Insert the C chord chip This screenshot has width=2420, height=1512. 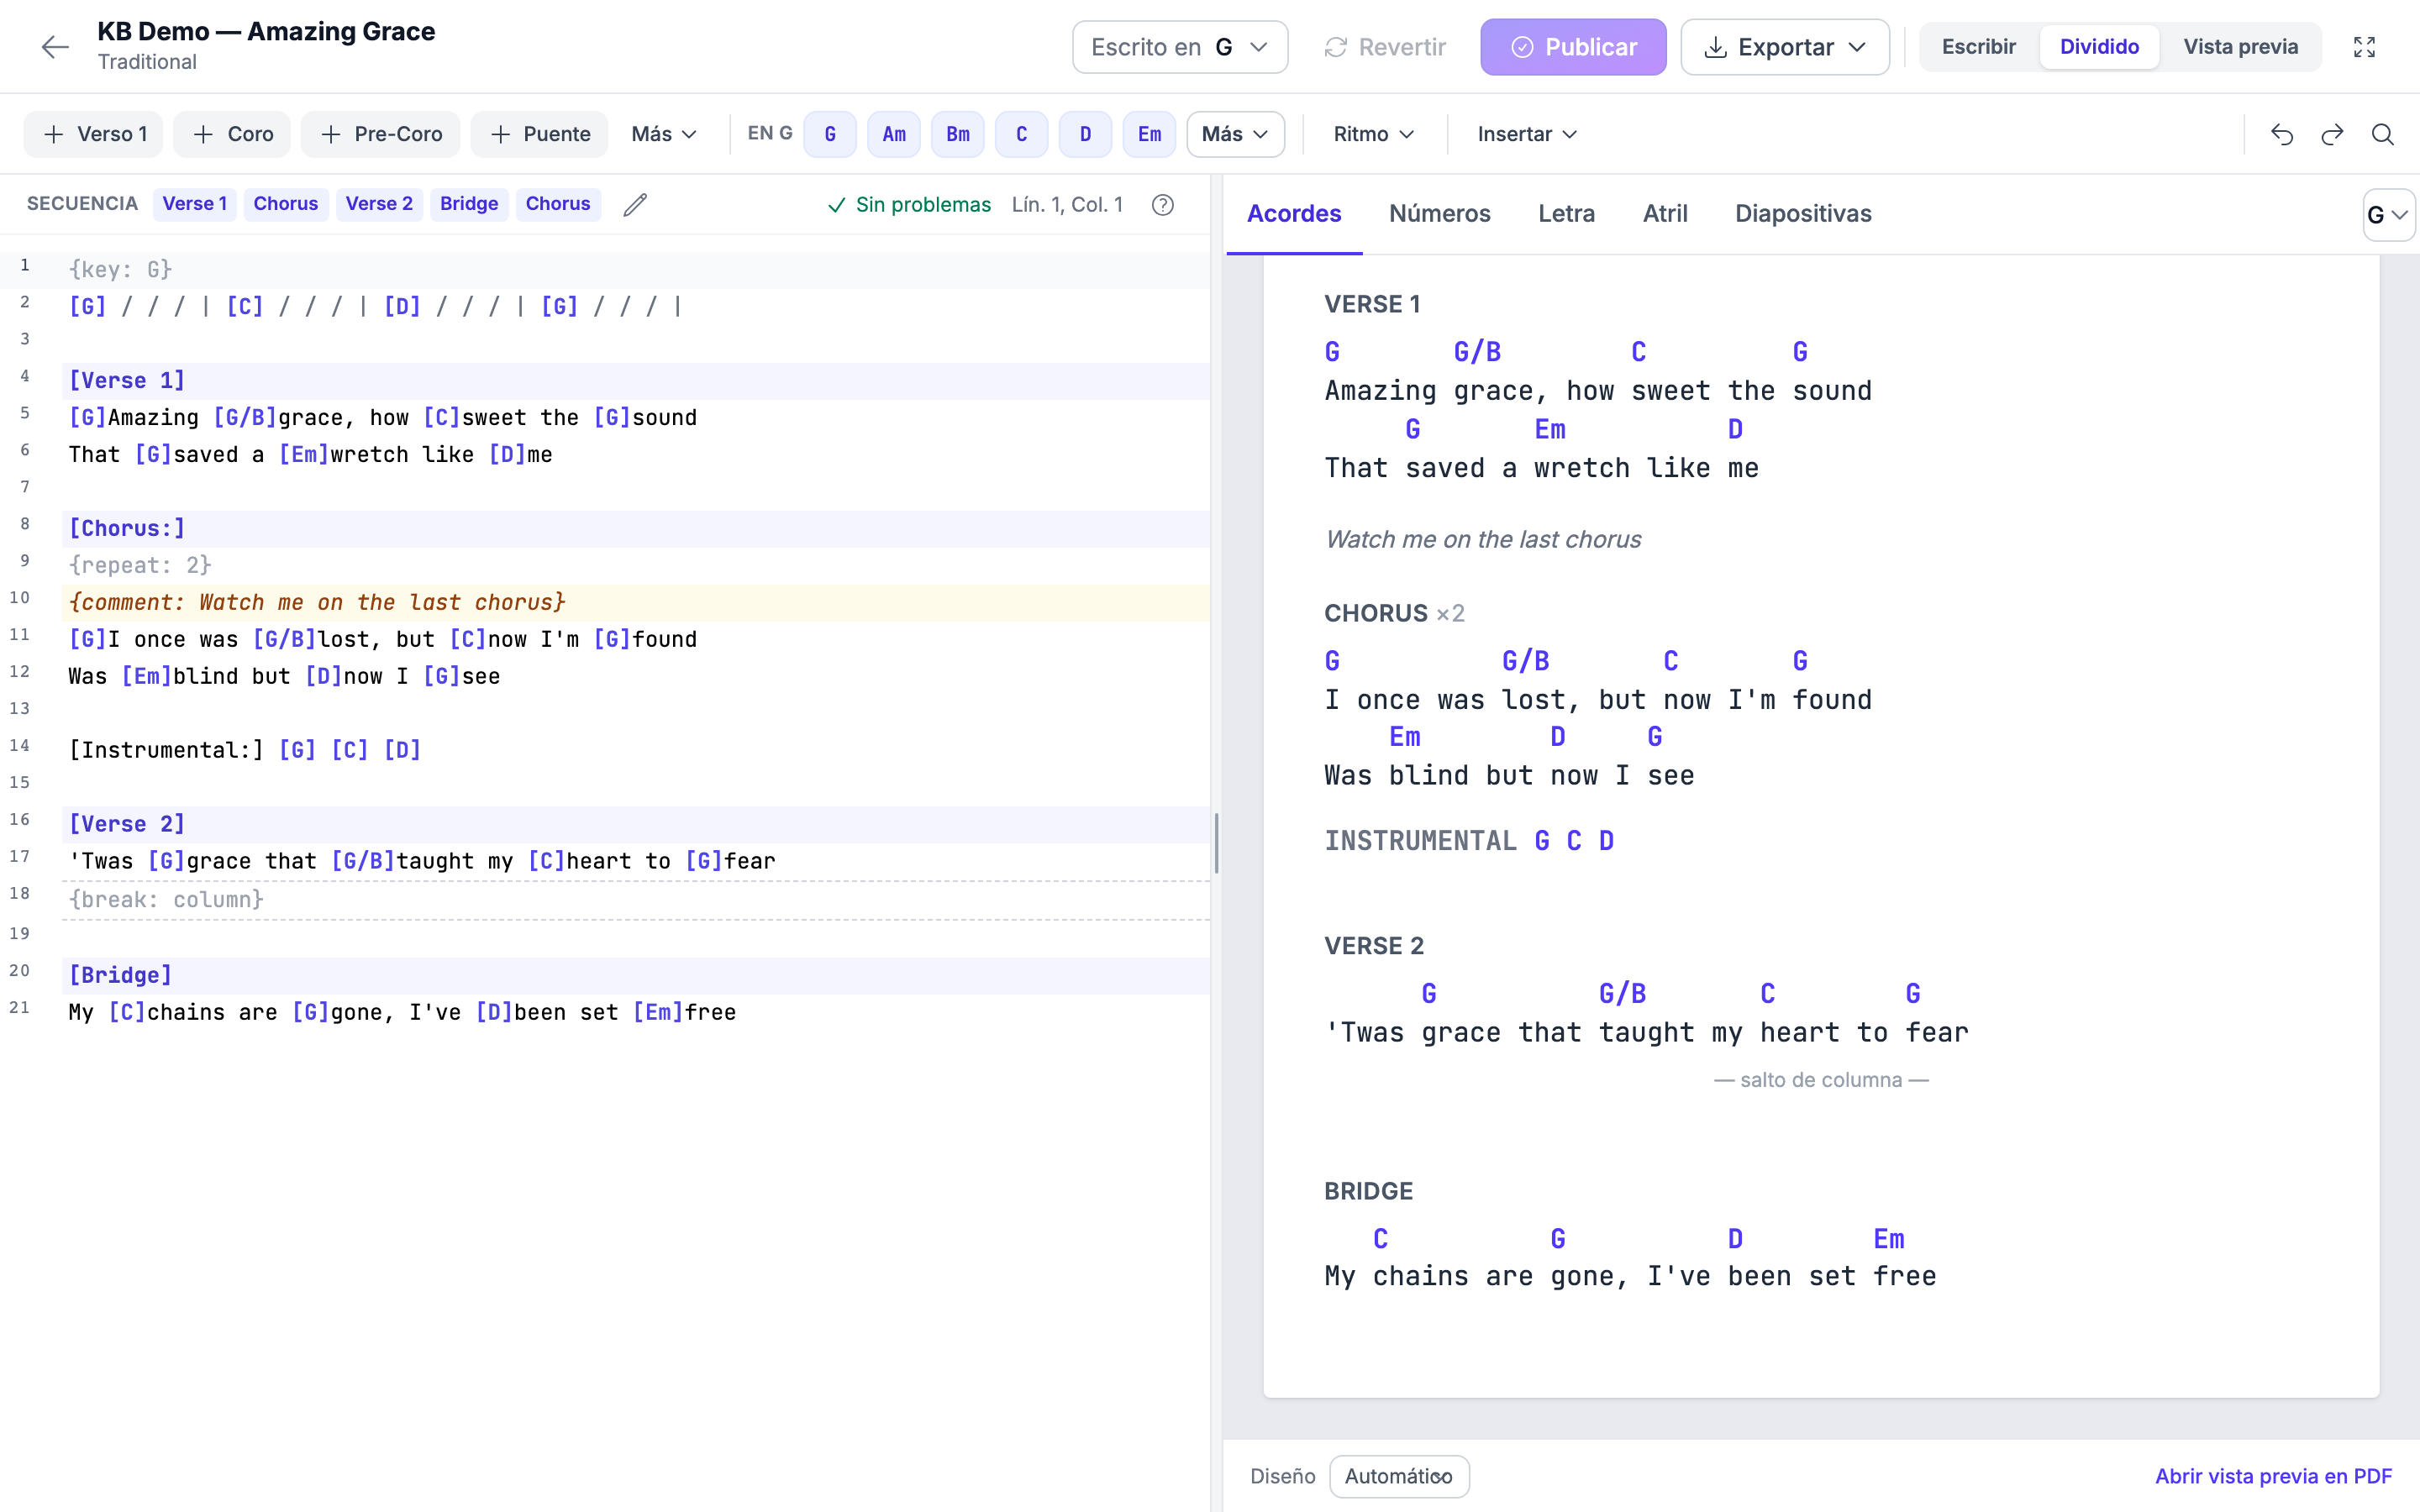coord(1022,134)
